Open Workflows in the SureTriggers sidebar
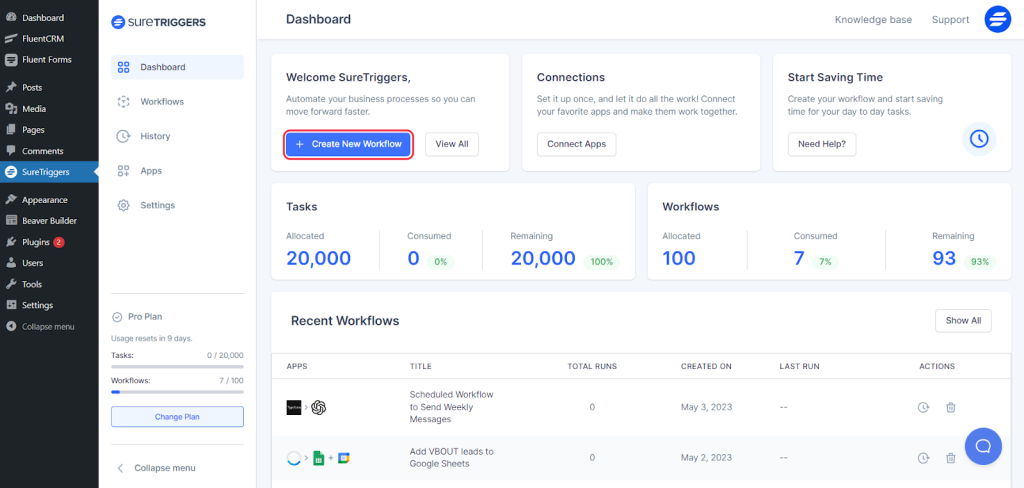Screen dimensions: 1024x488 (x=161, y=102)
